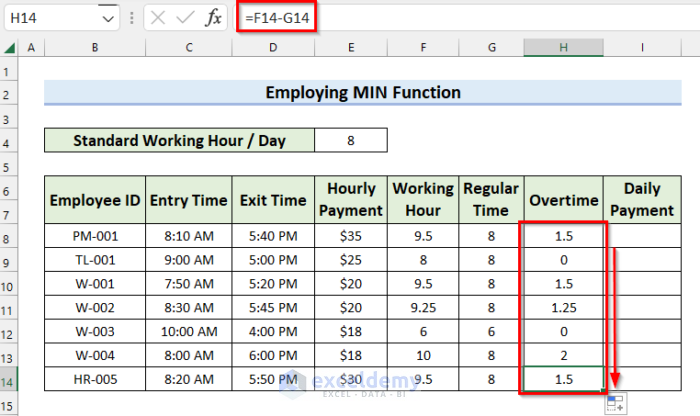Select working hour 10 for W-004
The width and height of the screenshot is (700, 416).
423,355
